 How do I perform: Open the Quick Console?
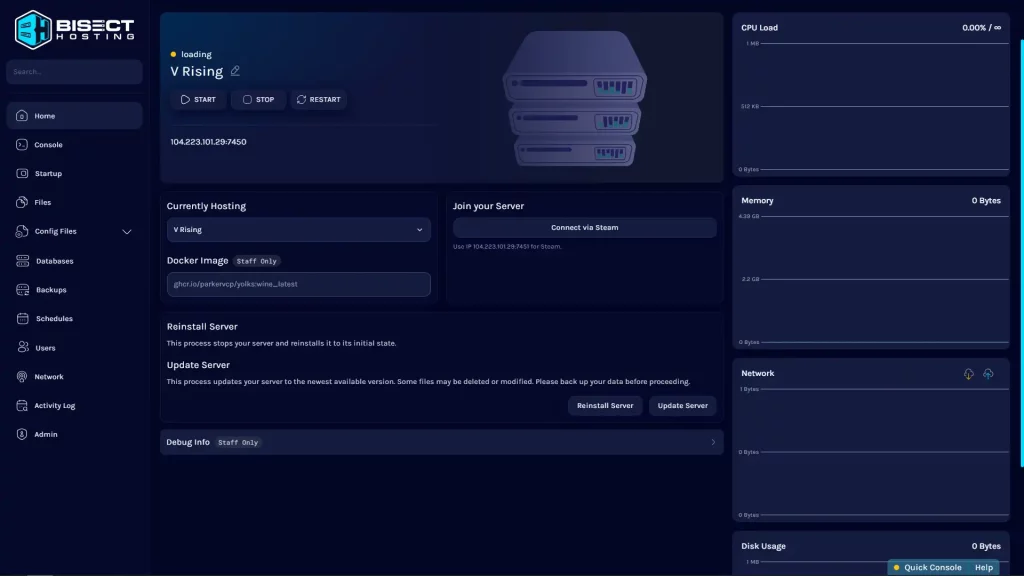[927, 567]
